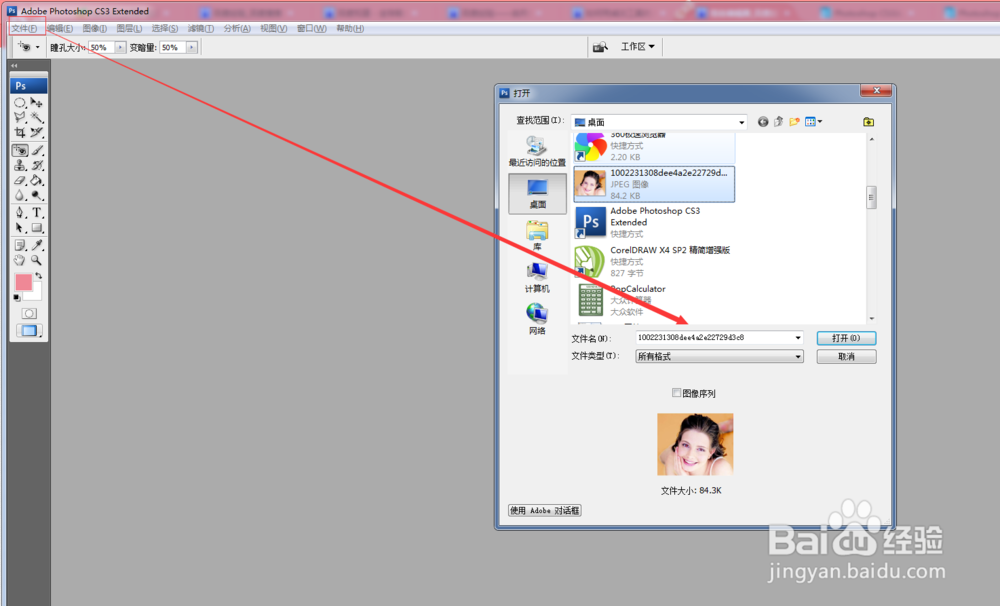Select the Type tool
The image size is (1000, 606).
pyautogui.click(x=36, y=213)
